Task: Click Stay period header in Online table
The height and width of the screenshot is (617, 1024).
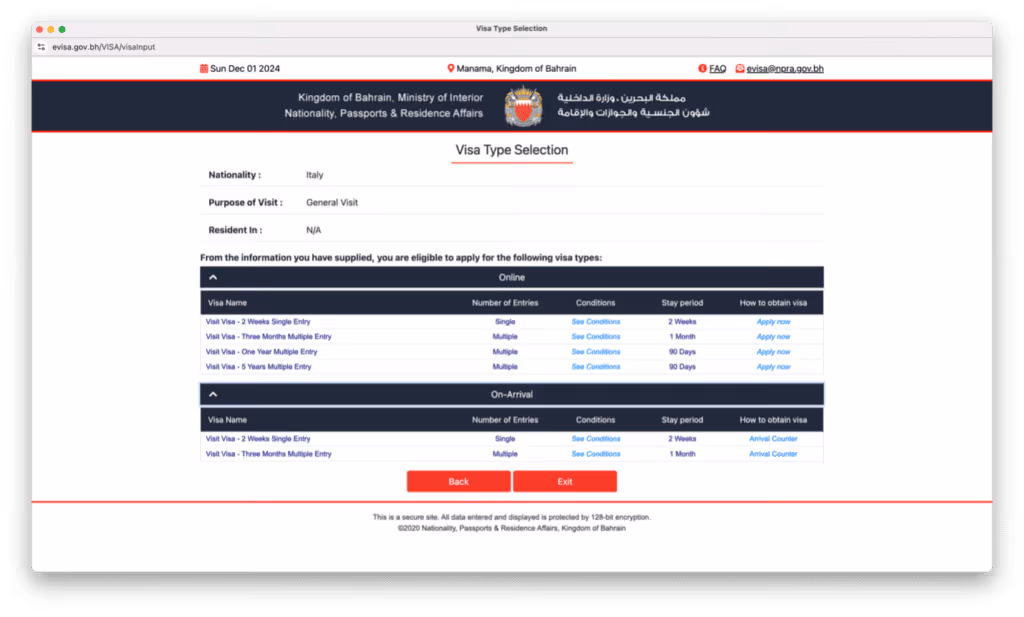Action: coord(682,303)
